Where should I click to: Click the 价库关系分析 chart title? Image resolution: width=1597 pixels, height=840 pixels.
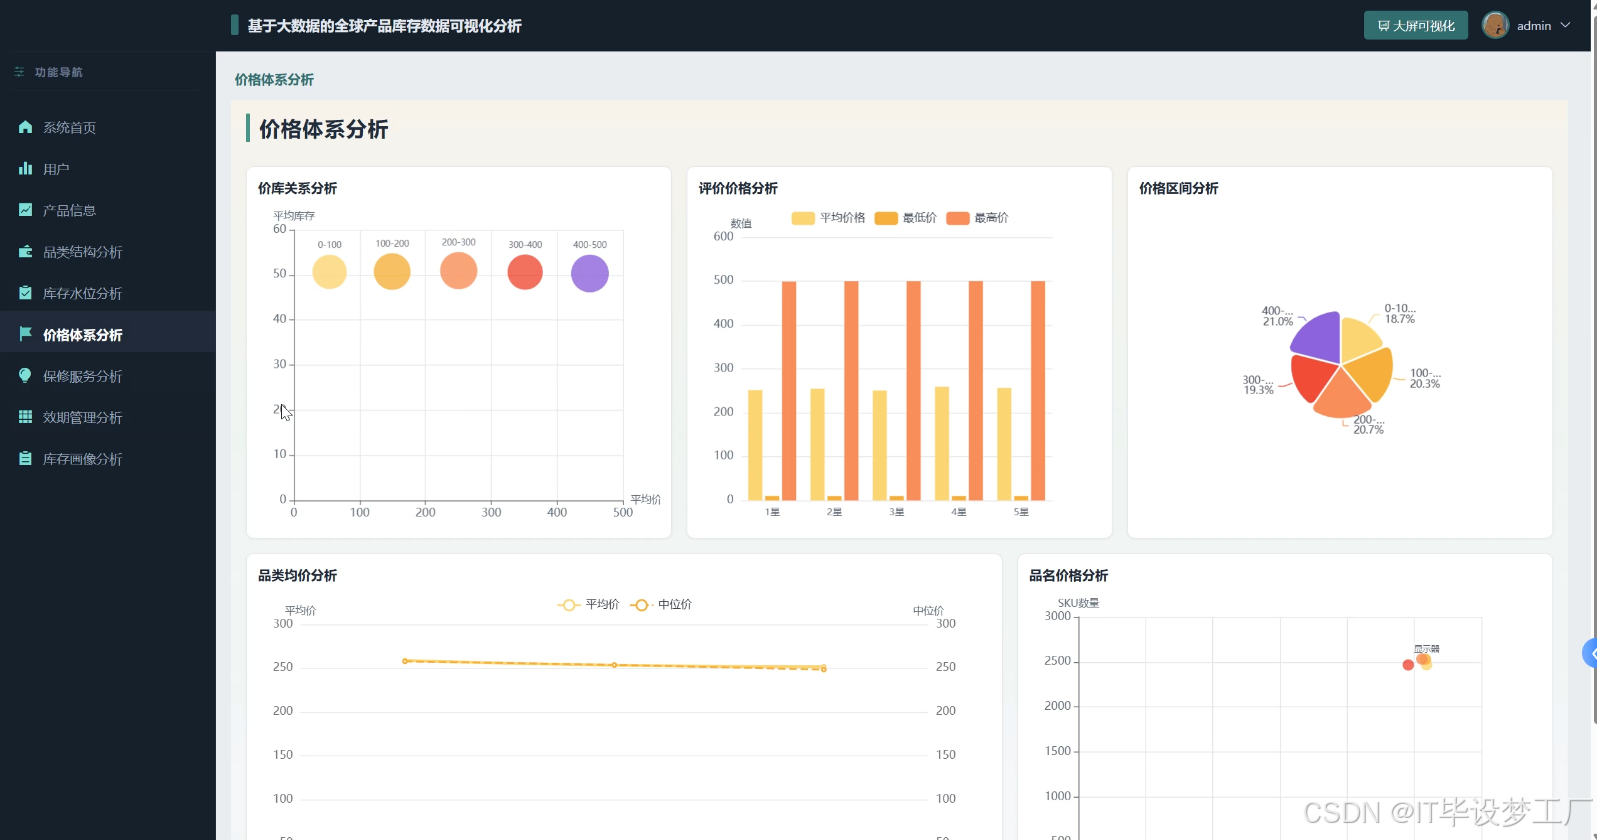click(298, 188)
